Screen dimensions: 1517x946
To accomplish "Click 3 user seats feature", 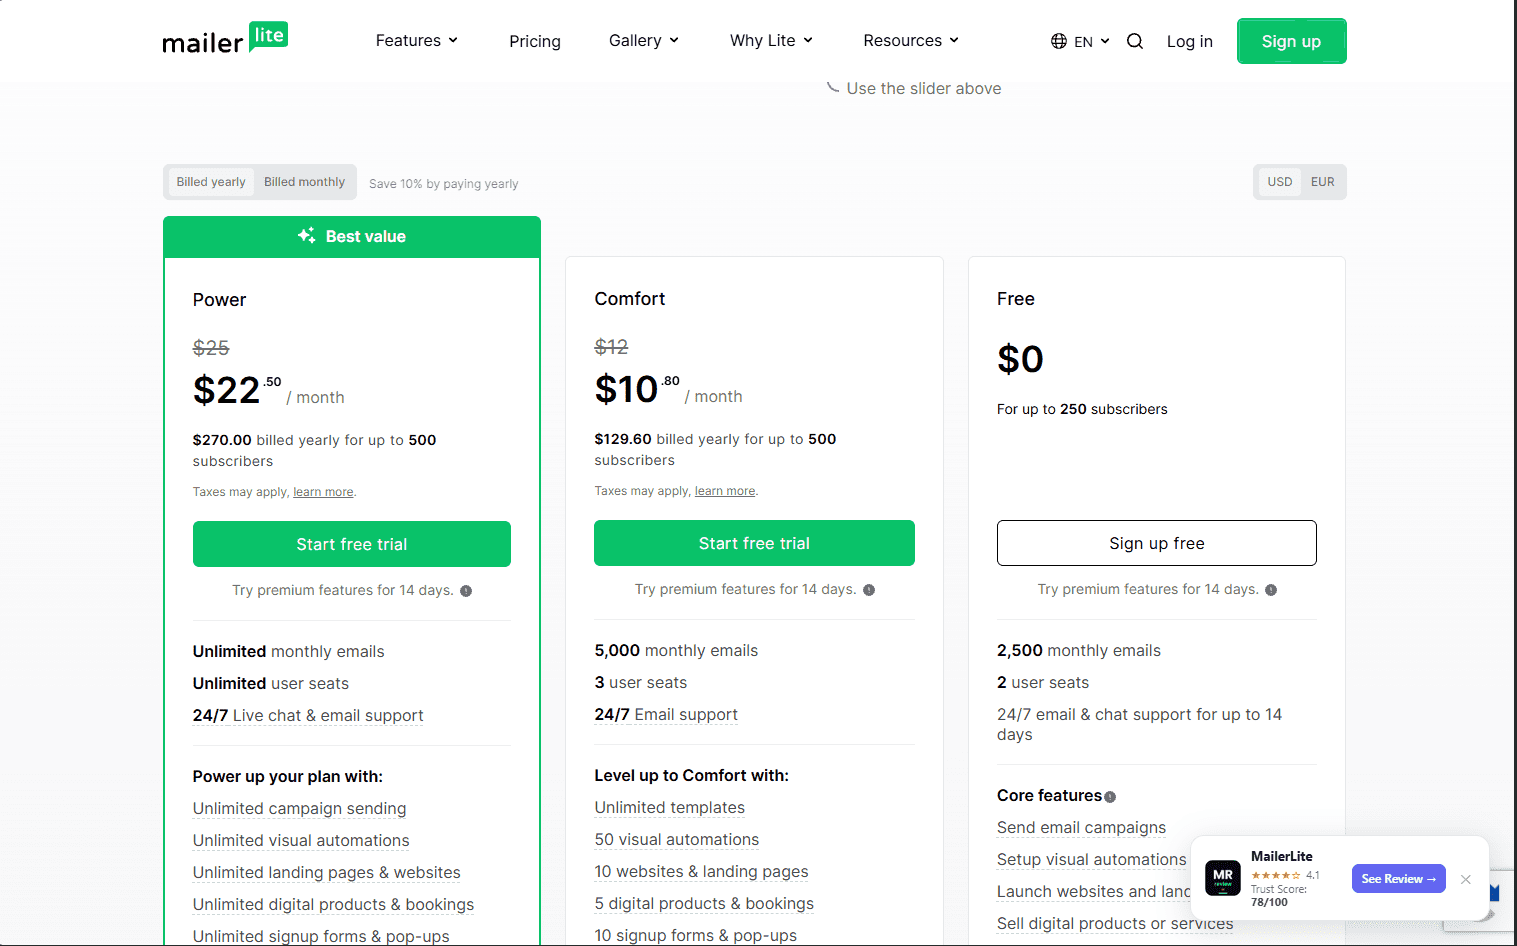I will [641, 682].
